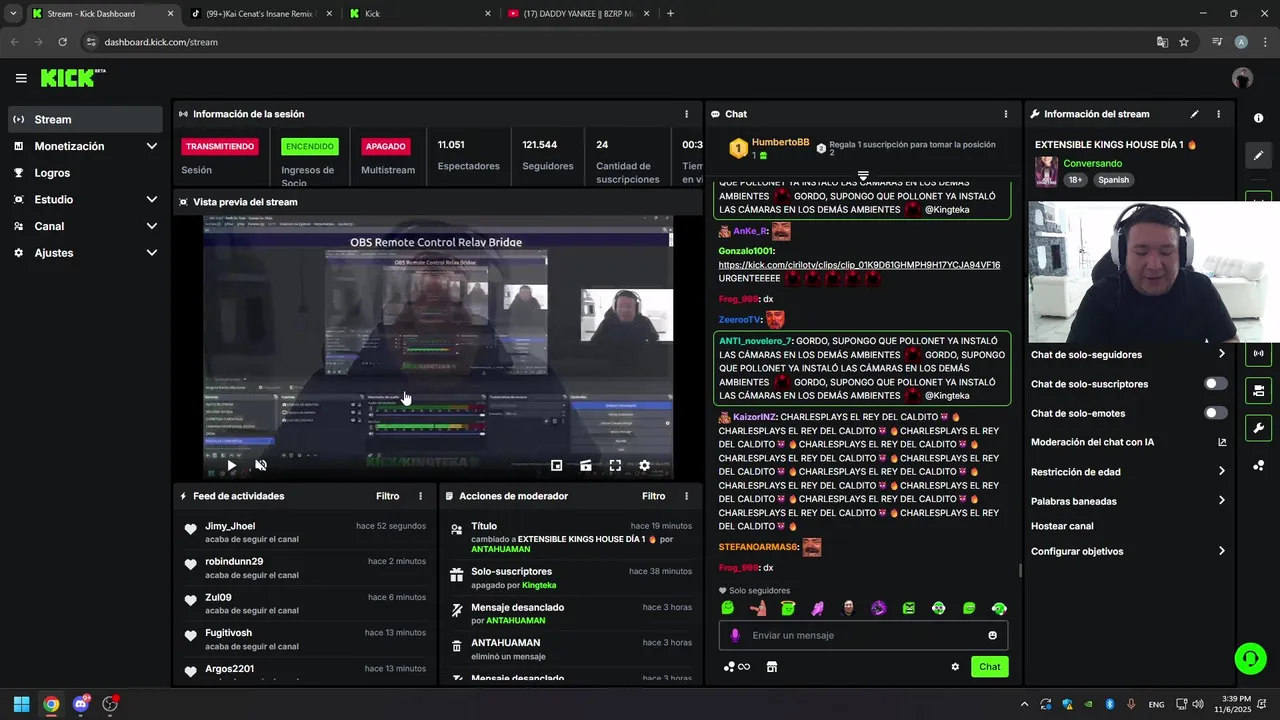Image resolution: width=1280 pixels, height=720 pixels.
Task: Insert the first green Kick emote
Action: coord(727,608)
